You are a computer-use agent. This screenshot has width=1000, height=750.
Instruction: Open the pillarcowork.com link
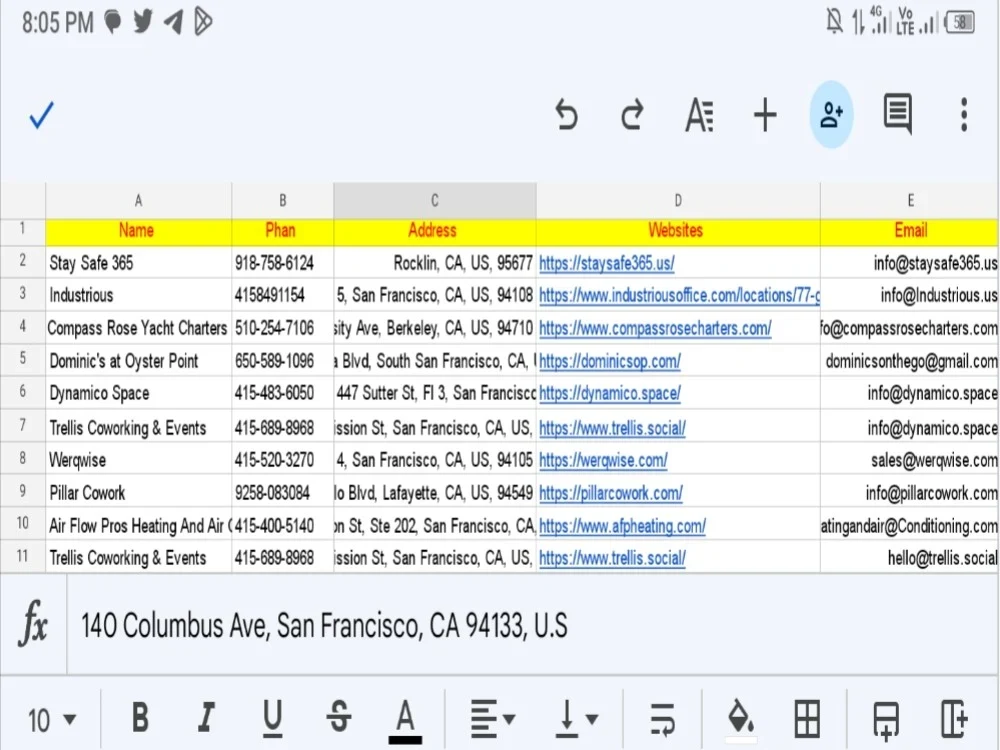point(610,493)
